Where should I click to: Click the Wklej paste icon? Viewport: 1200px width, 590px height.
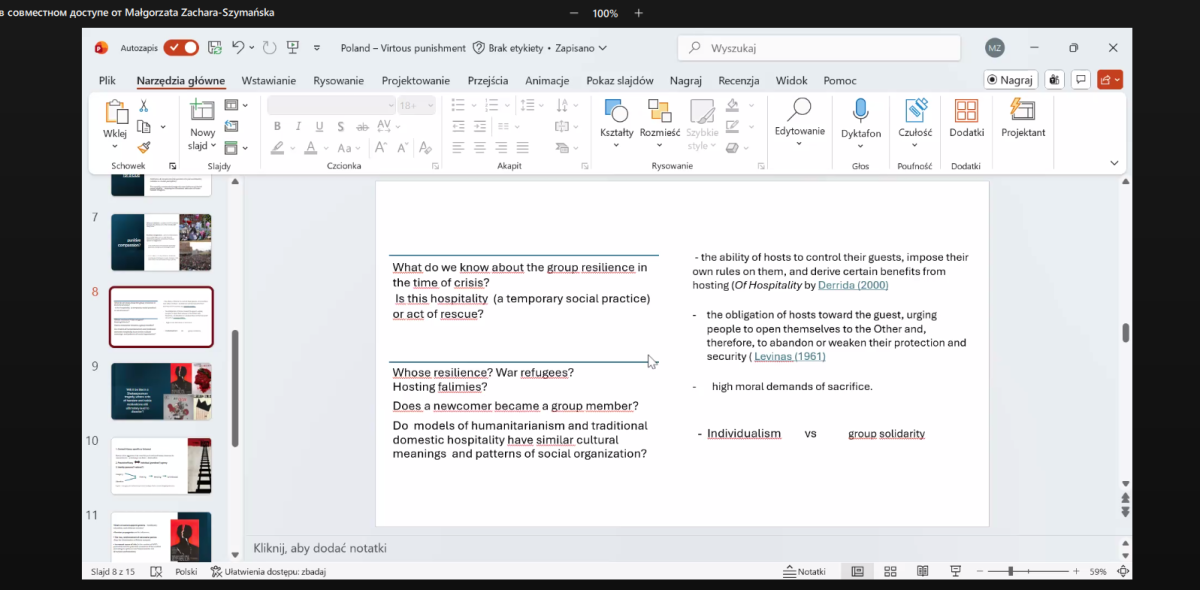click(115, 113)
